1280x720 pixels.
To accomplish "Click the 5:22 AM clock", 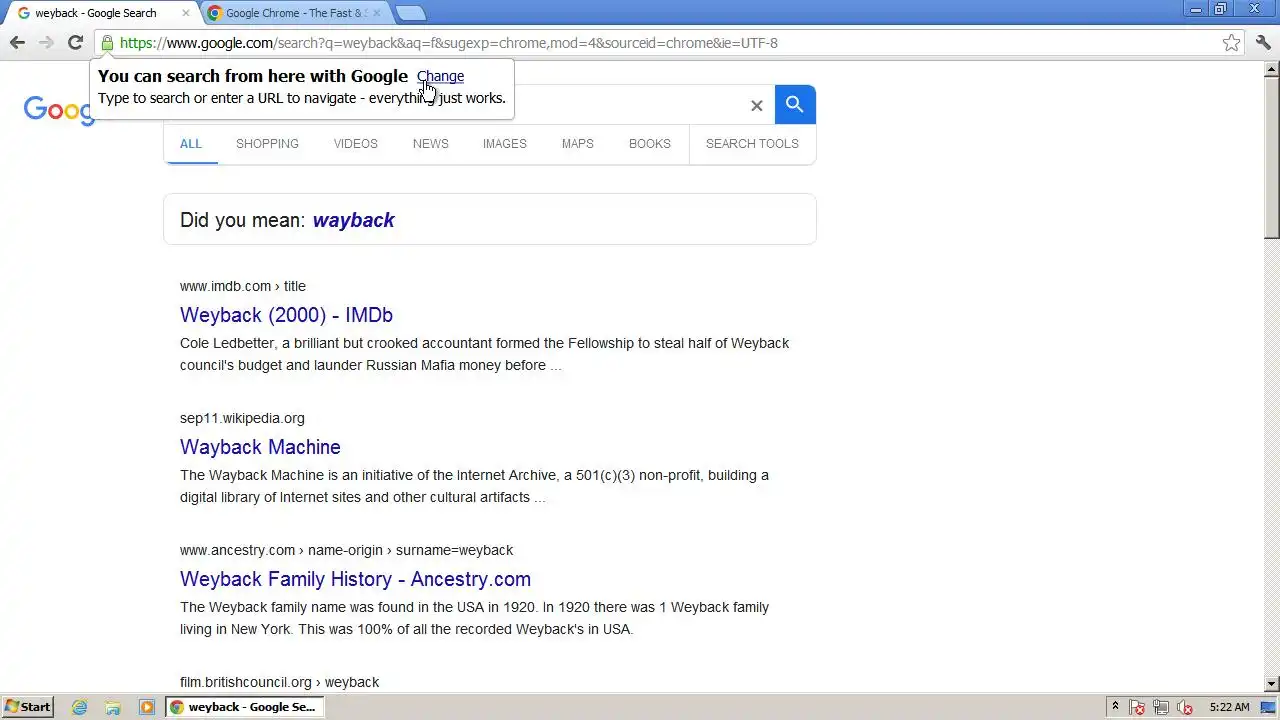I will (x=1229, y=707).
